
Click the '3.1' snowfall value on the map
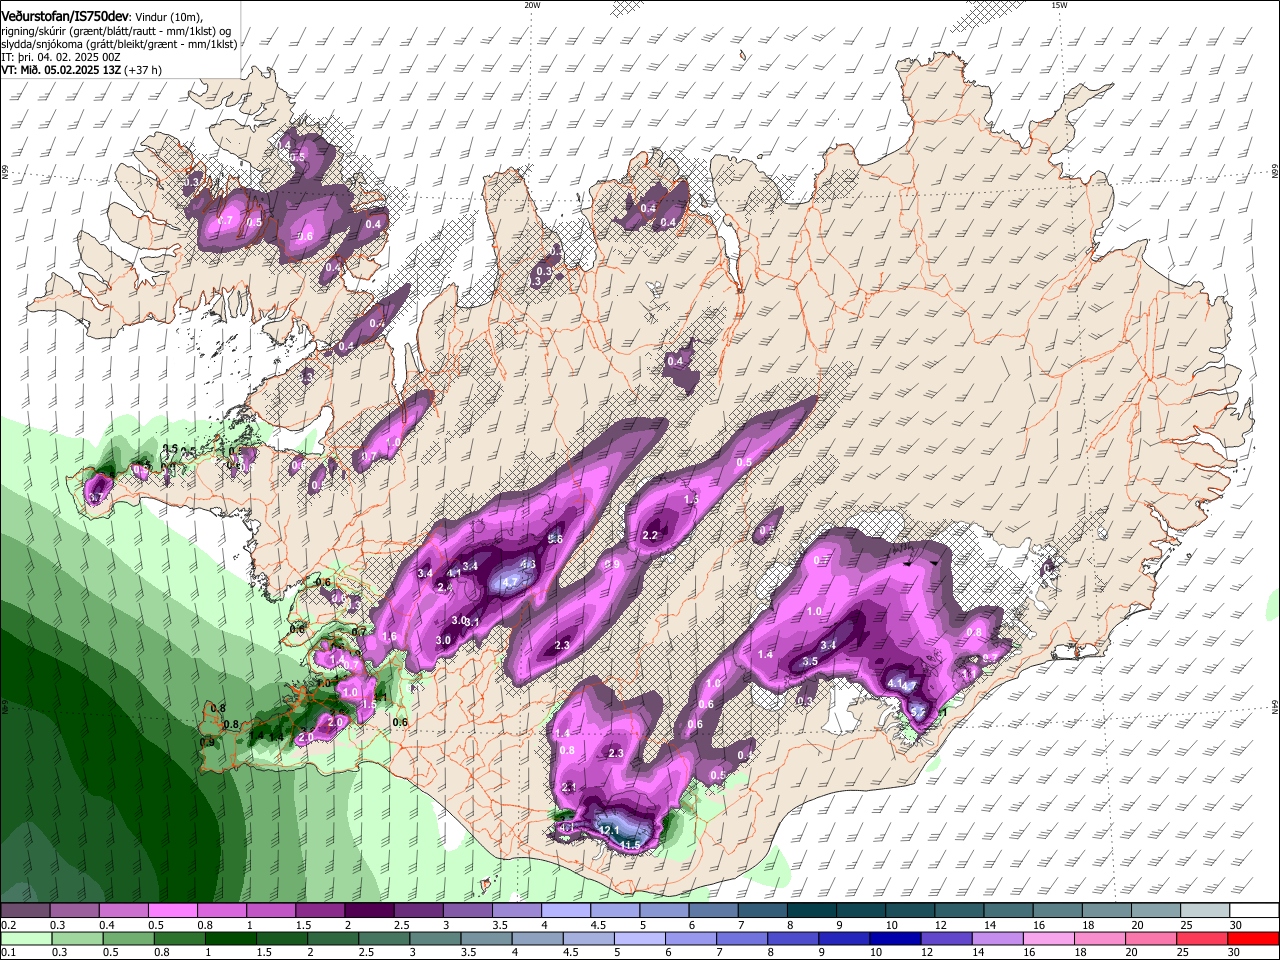click(473, 622)
